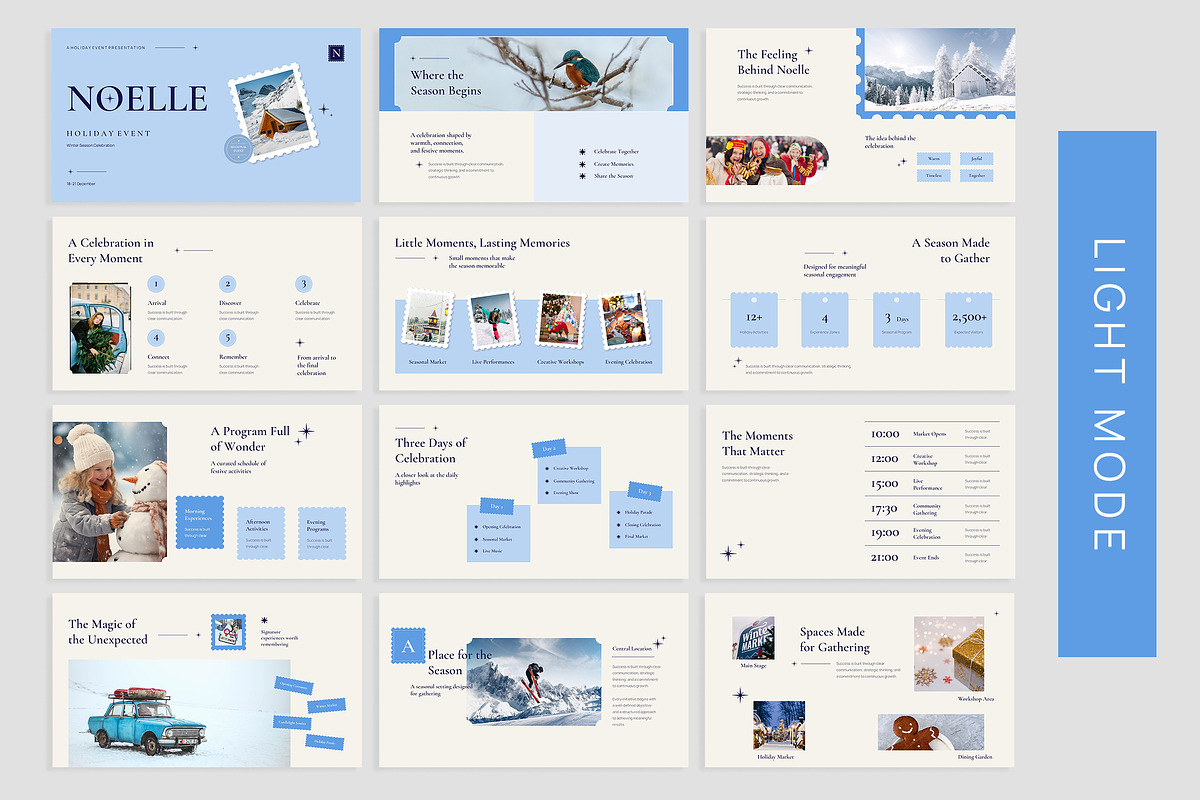Viewport: 1200px width, 800px height.
Task: Open the Three Days of Celebration slide
Action: (533, 492)
